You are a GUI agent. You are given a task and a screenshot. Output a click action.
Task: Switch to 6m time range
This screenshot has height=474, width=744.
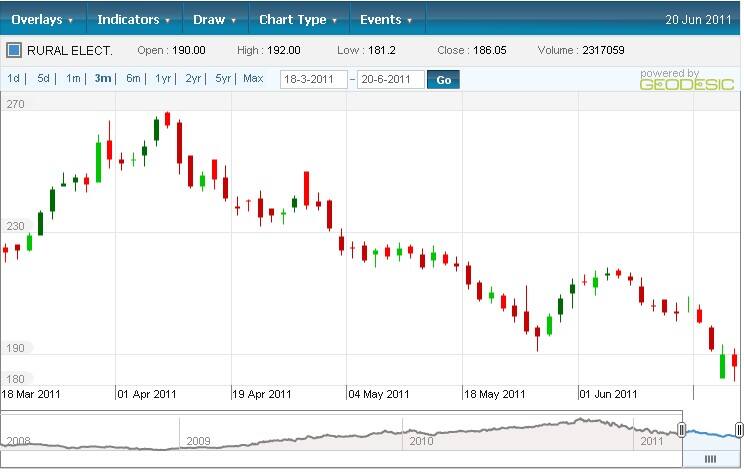click(x=133, y=78)
